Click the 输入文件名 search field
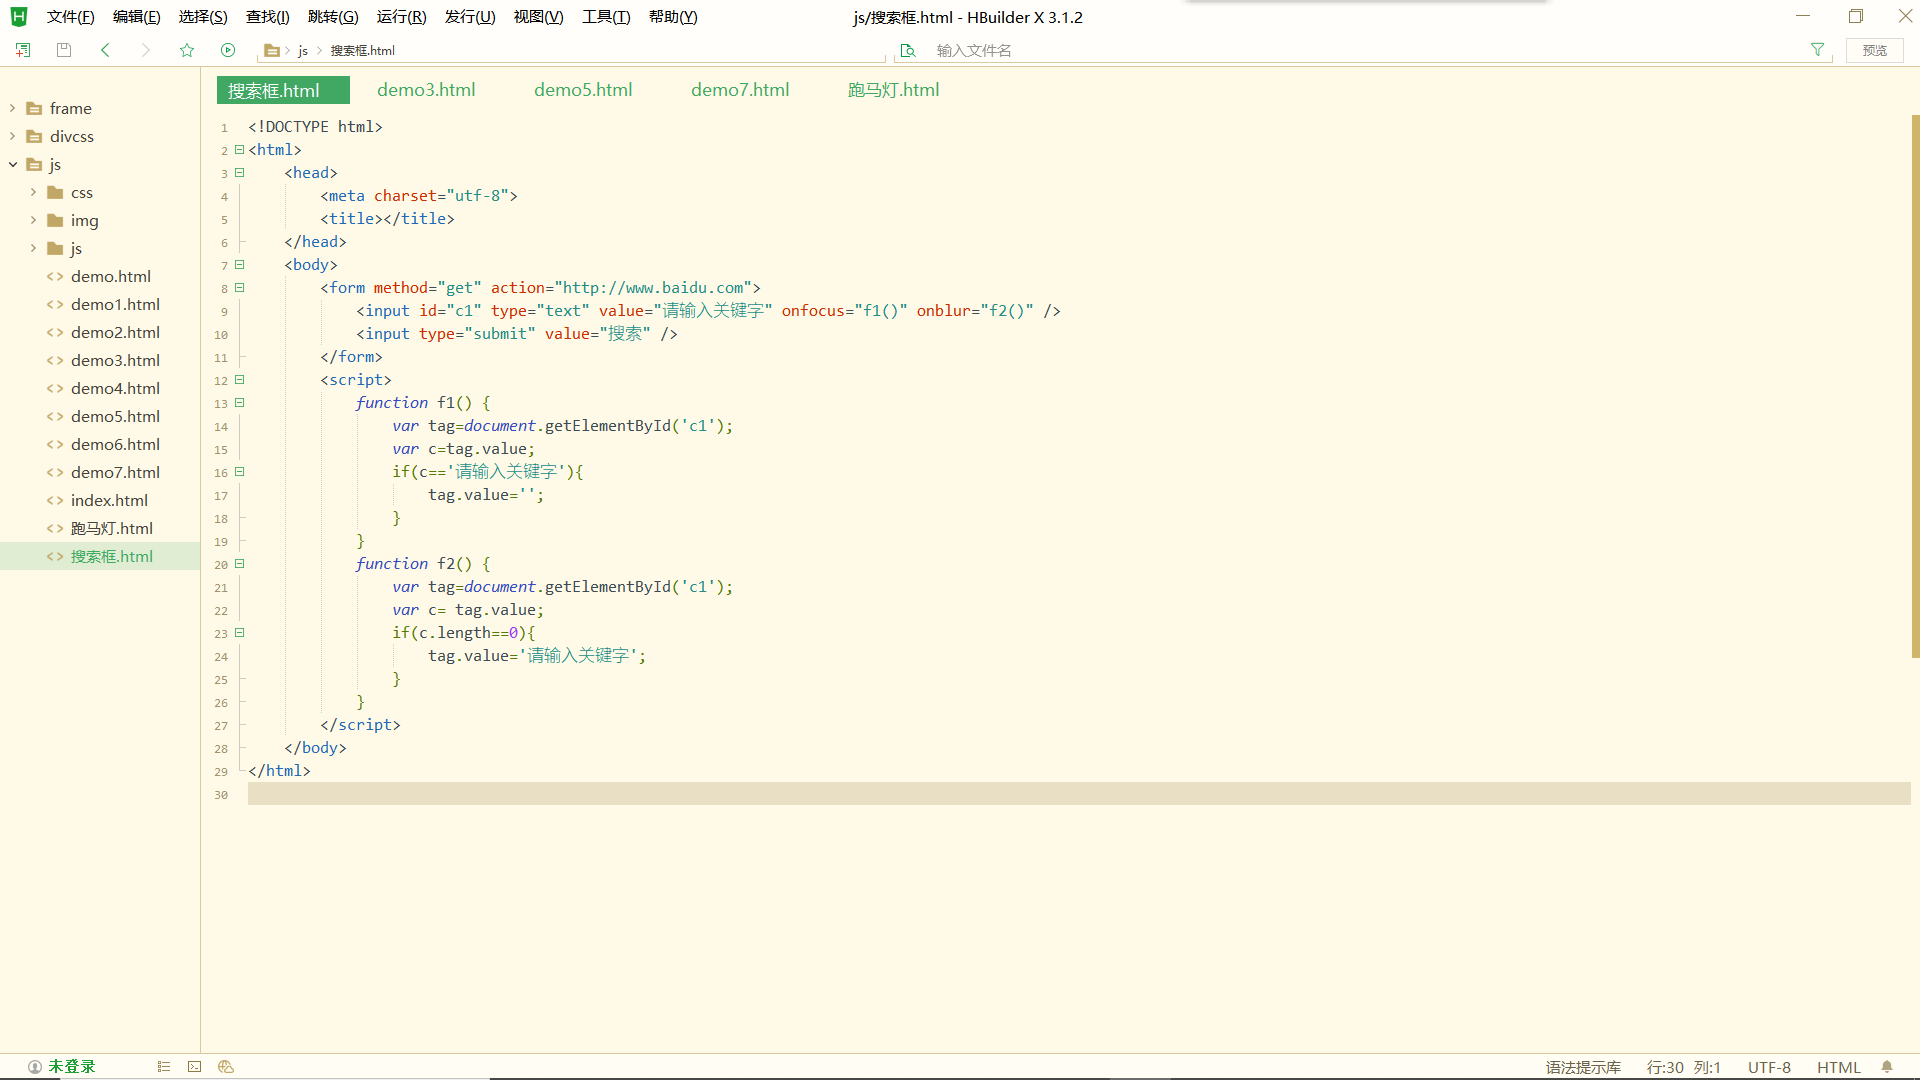Screen dimensions: 1920x1080 tap(1365, 50)
